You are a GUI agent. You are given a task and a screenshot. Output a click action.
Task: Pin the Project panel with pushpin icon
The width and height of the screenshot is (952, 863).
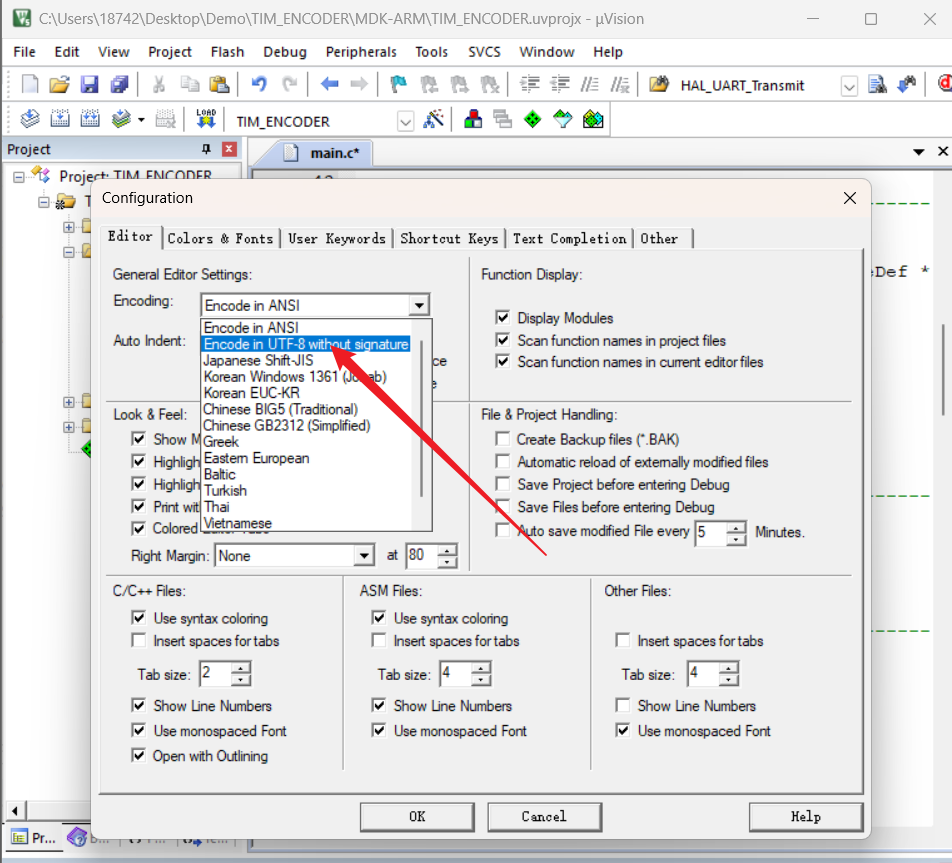click(x=206, y=149)
